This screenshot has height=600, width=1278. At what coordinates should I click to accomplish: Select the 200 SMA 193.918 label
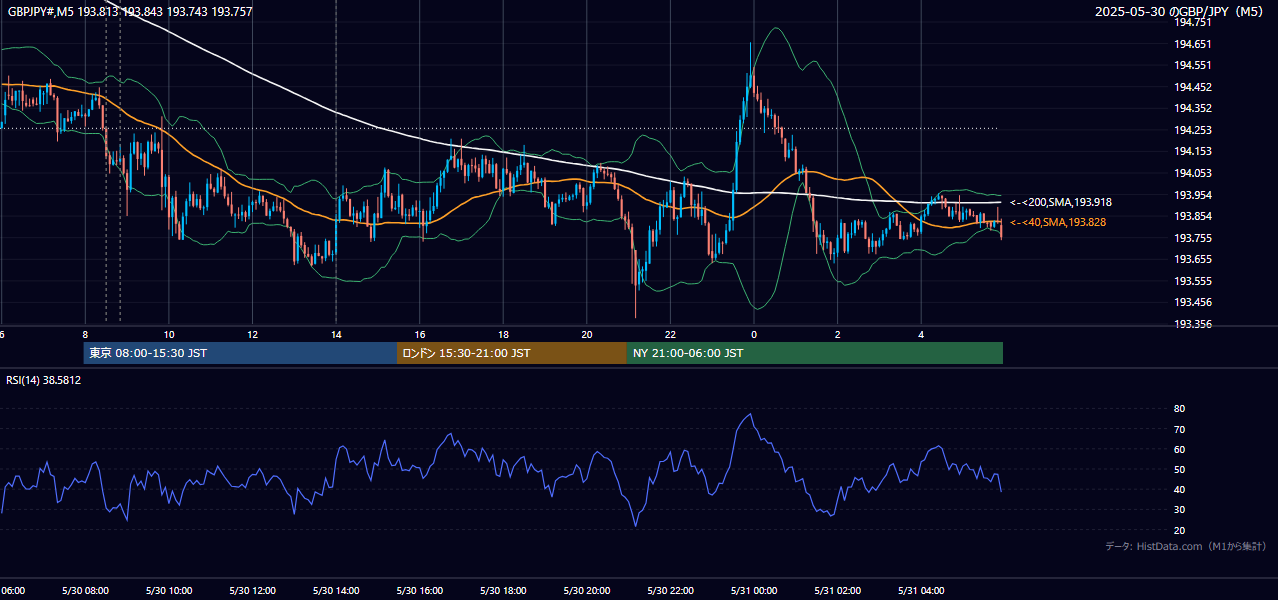[x=1060, y=202]
